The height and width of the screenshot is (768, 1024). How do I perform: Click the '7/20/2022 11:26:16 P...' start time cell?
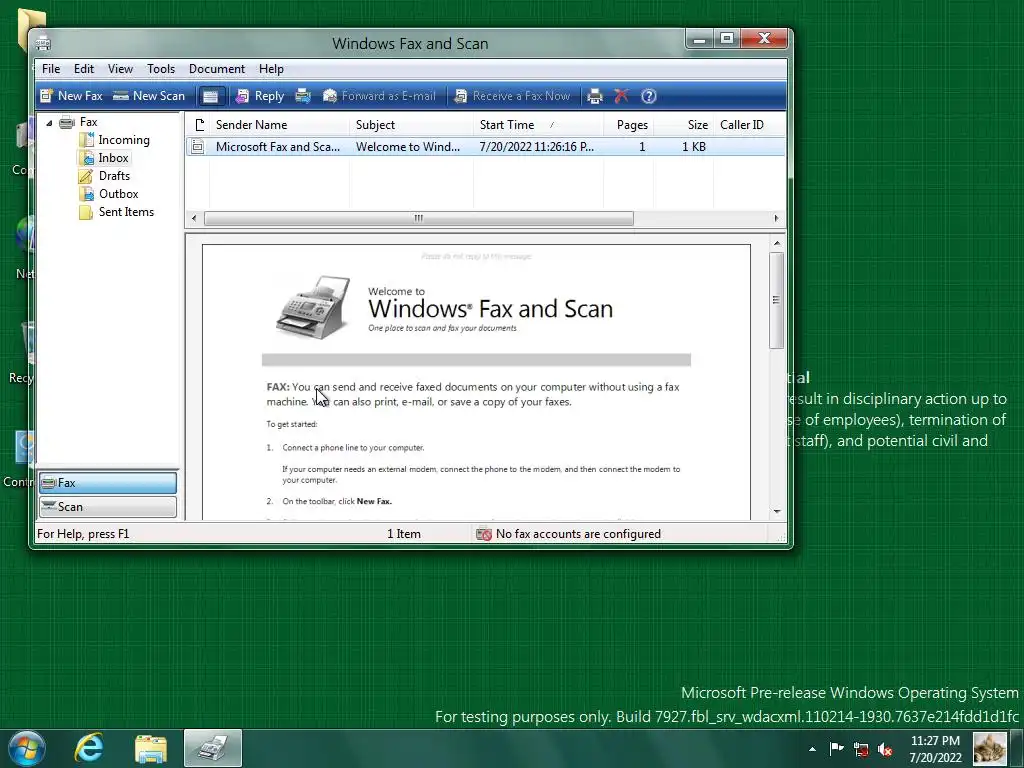(x=536, y=147)
